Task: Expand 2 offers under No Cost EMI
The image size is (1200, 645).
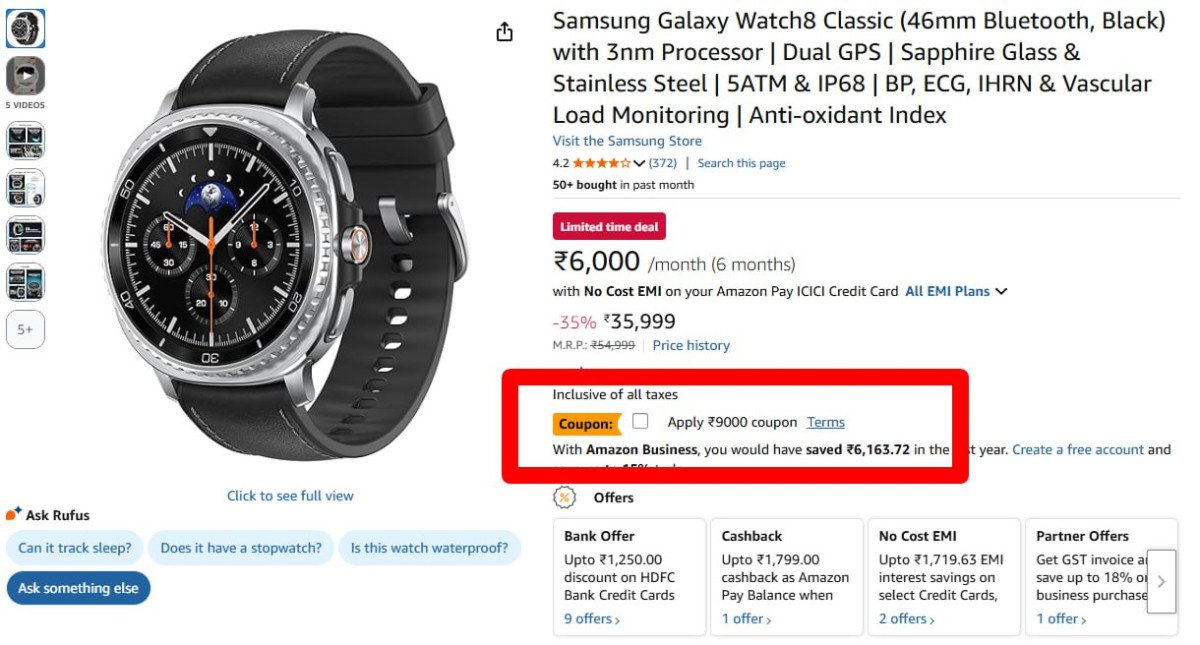Action: 906,619
